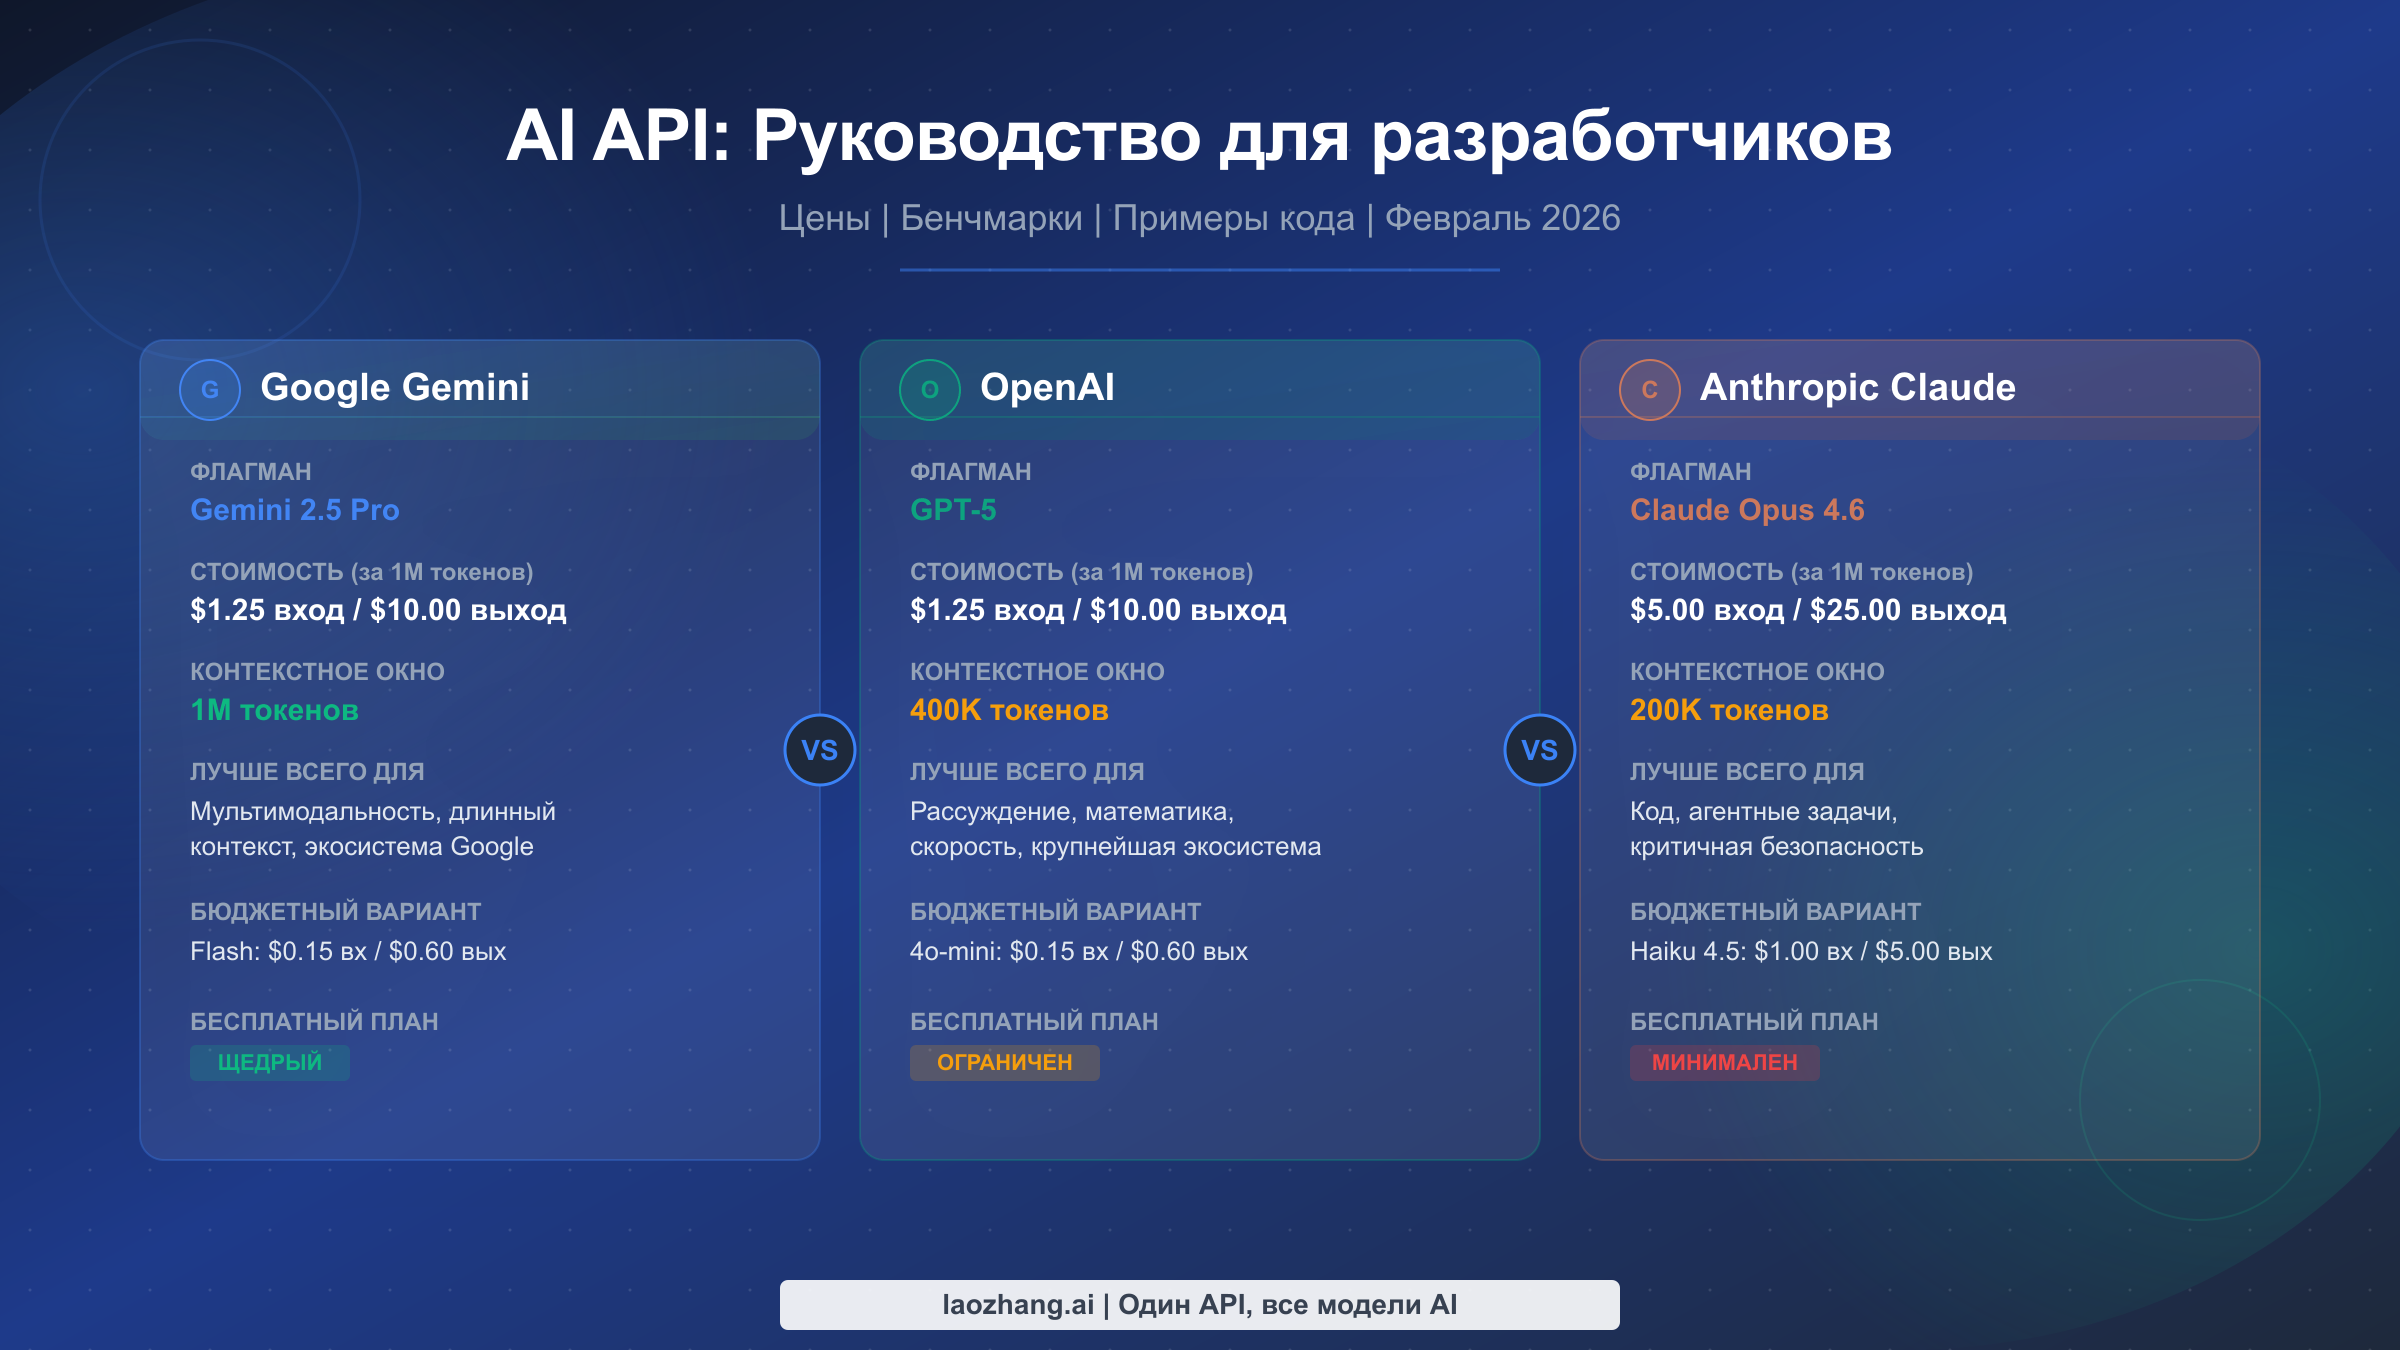Click the OpenAI O circle icon
The image size is (2400, 1350).
930,390
